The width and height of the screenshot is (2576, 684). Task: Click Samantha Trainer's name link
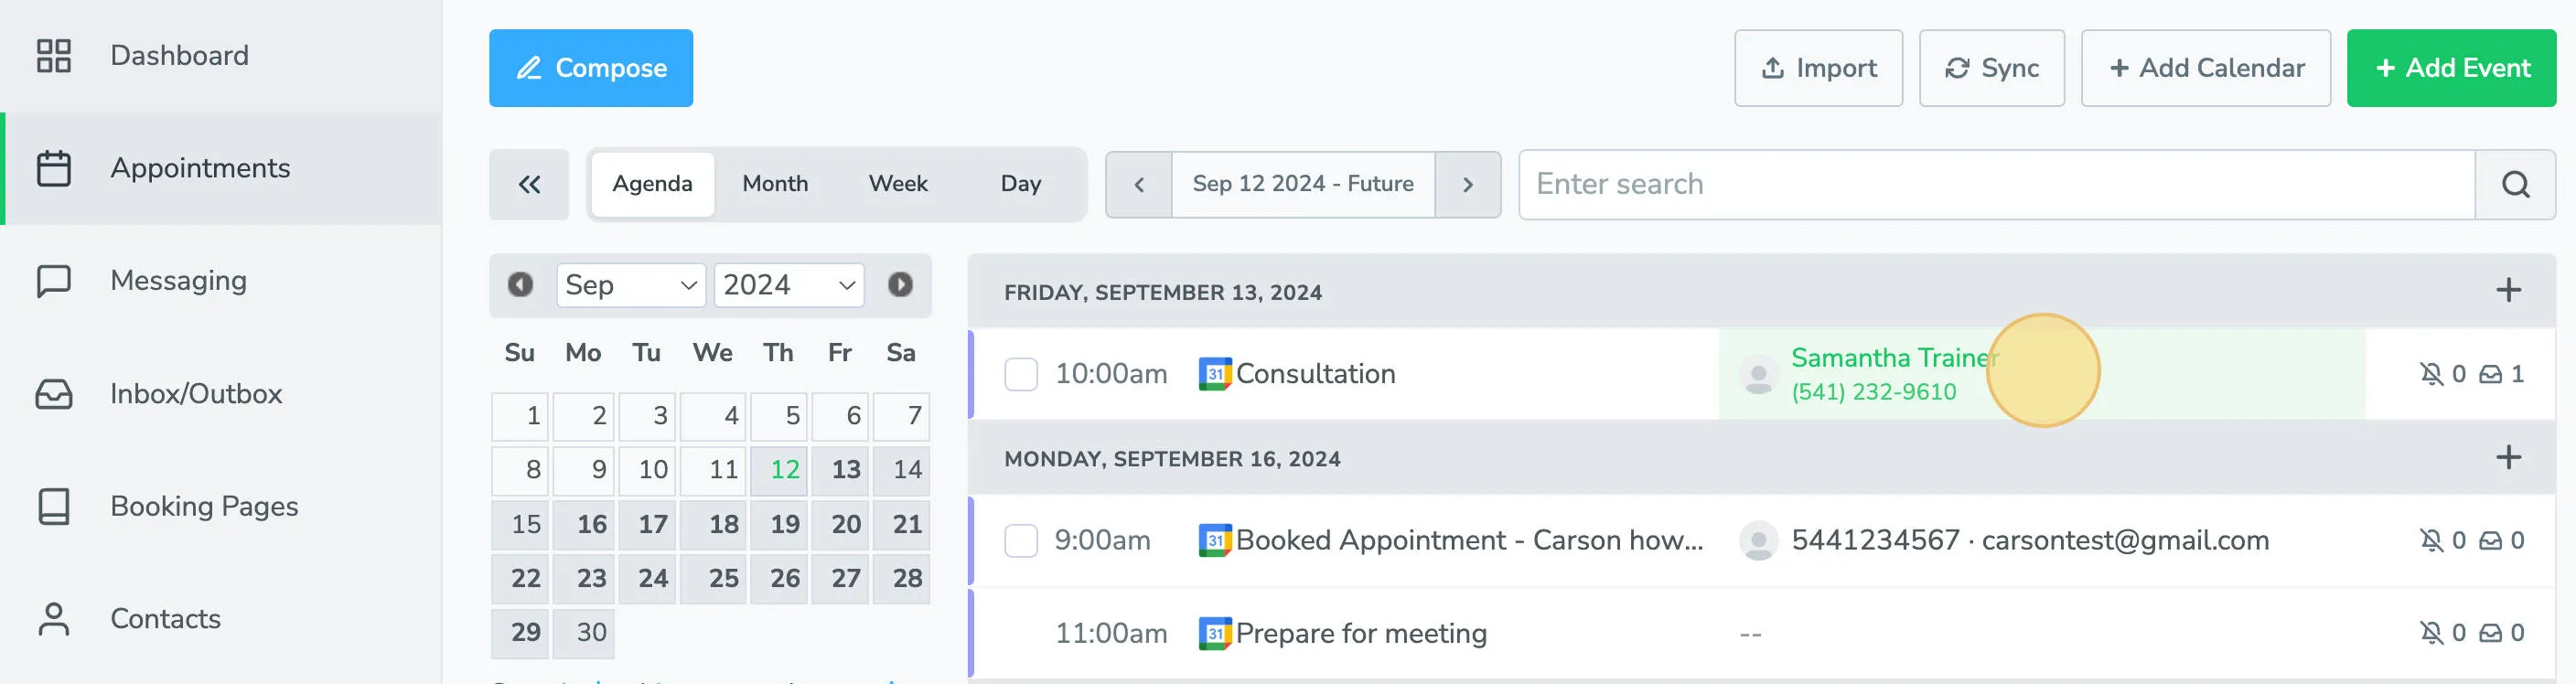pos(1893,357)
